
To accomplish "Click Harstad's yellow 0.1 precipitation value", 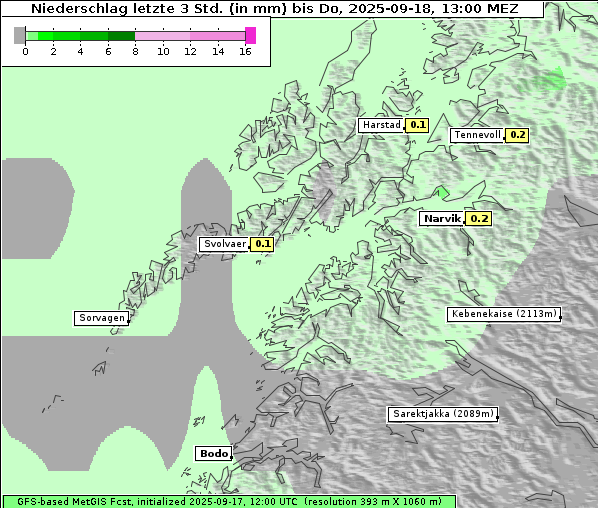I will [x=417, y=125].
